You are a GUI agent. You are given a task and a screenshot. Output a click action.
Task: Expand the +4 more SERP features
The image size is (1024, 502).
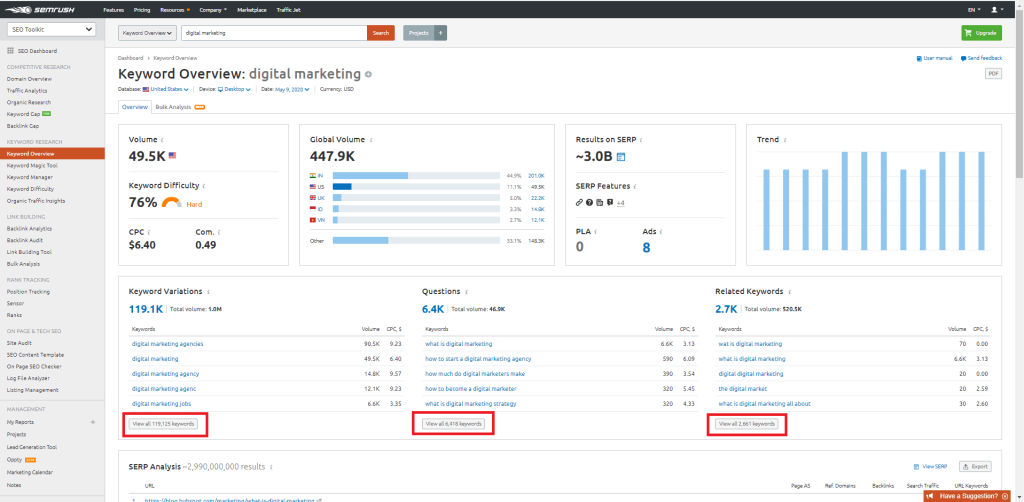(620, 203)
